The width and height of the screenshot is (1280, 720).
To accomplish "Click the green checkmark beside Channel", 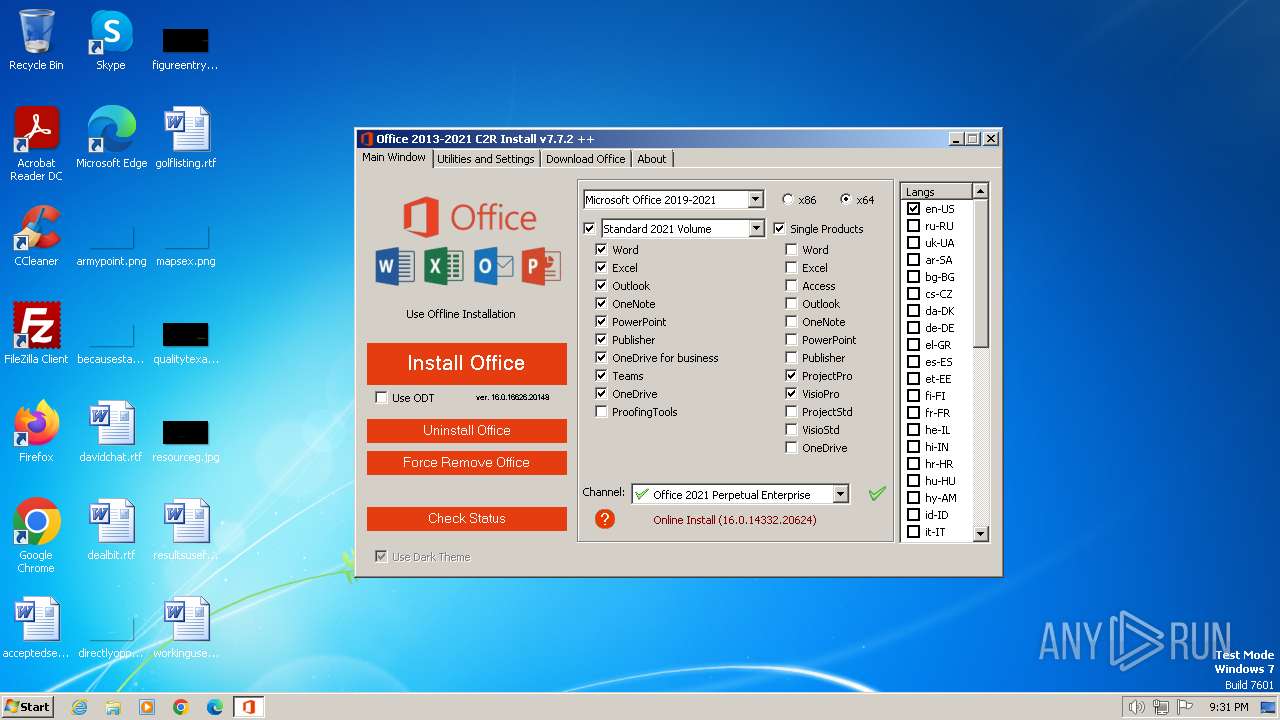I will (x=877, y=494).
